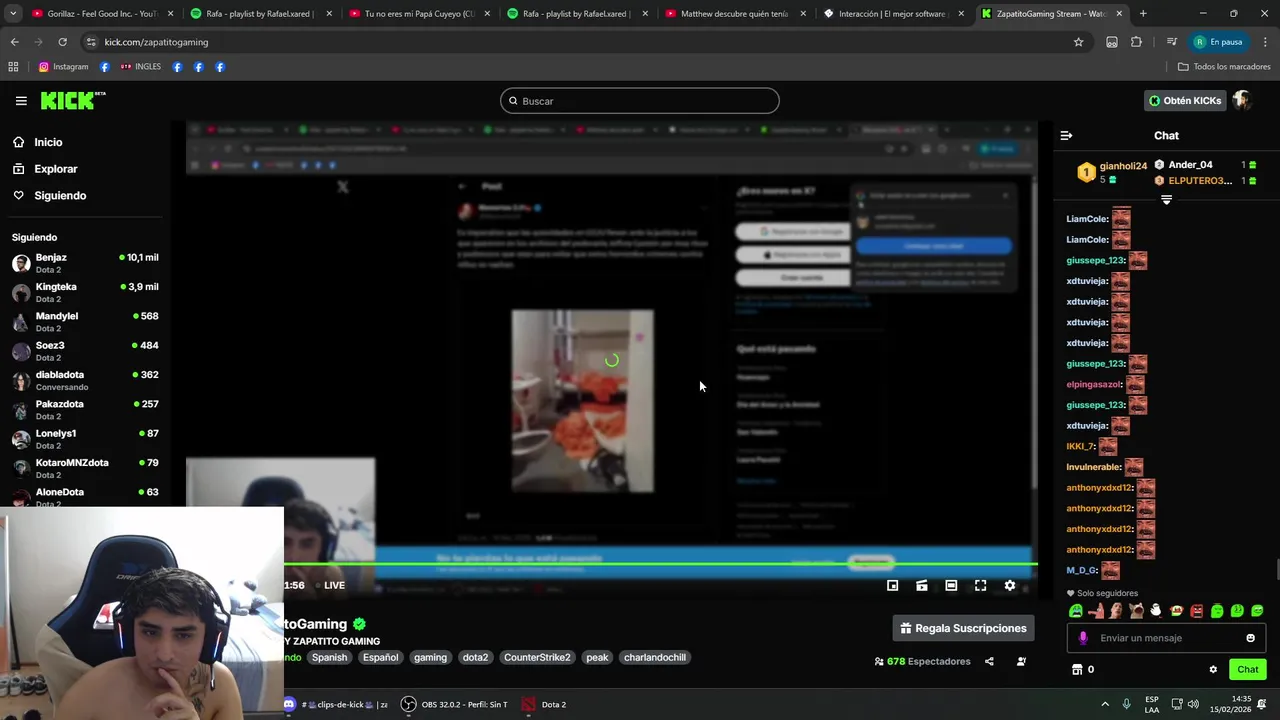Open Todos los marcadores folder
Screen dimensions: 1280x720
point(1224,67)
